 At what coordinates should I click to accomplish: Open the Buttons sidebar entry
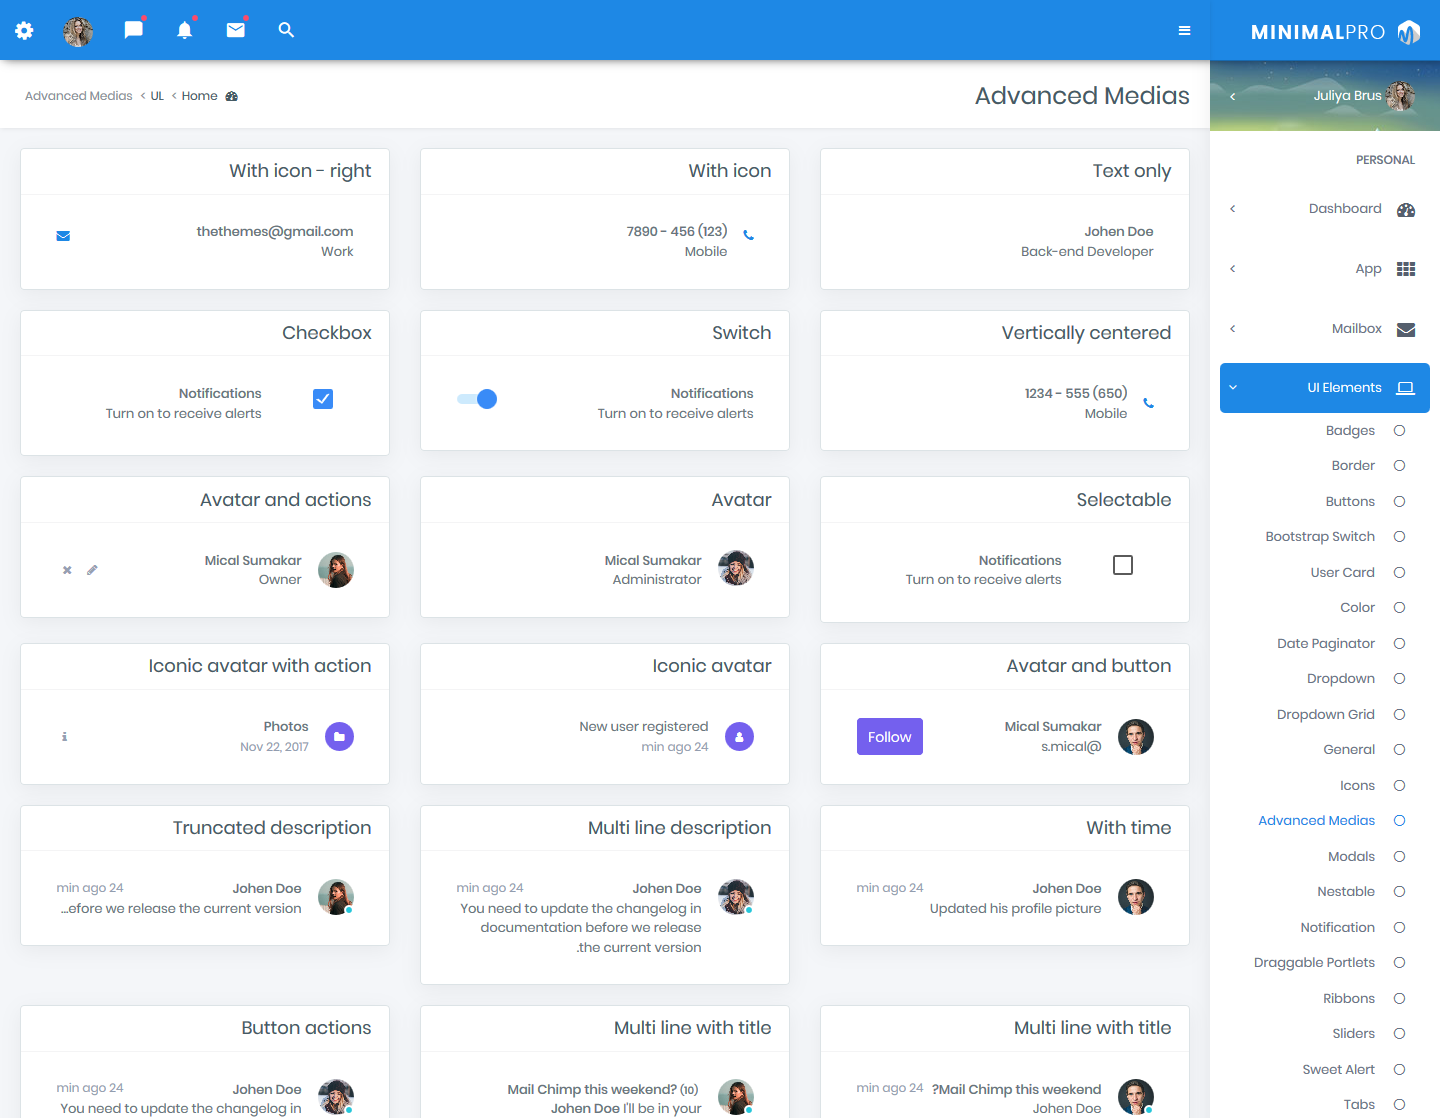[x=1350, y=501]
